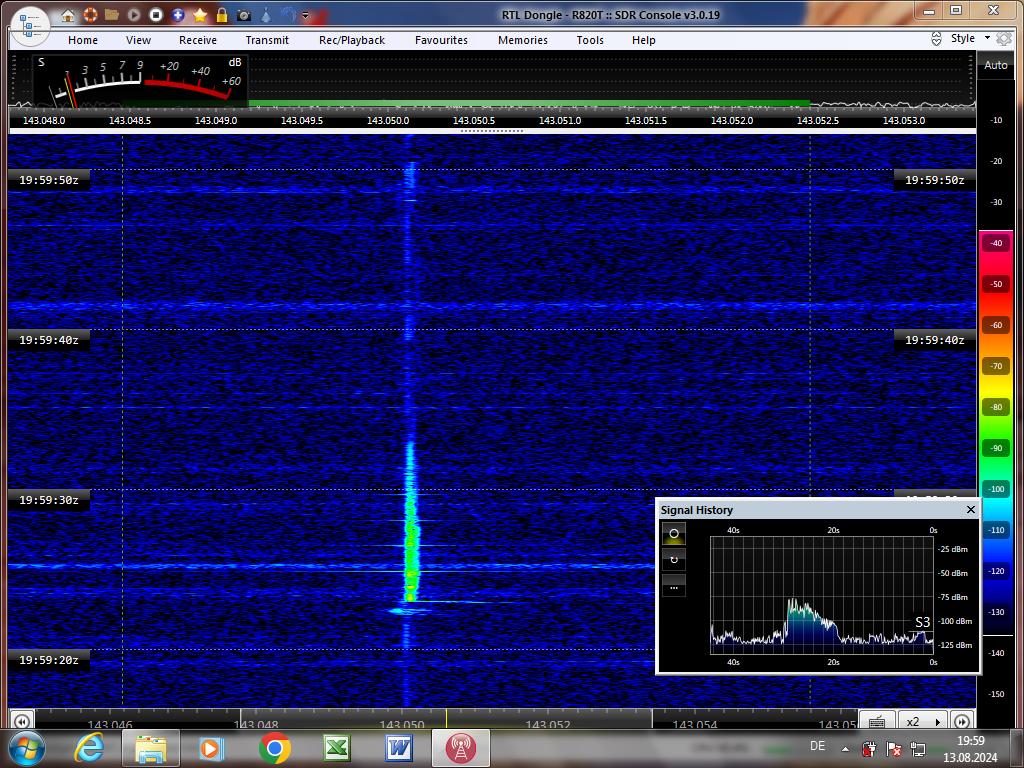The width and height of the screenshot is (1024, 768).
Task: Open Windows Explorer from the taskbar
Action: point(151,748)
